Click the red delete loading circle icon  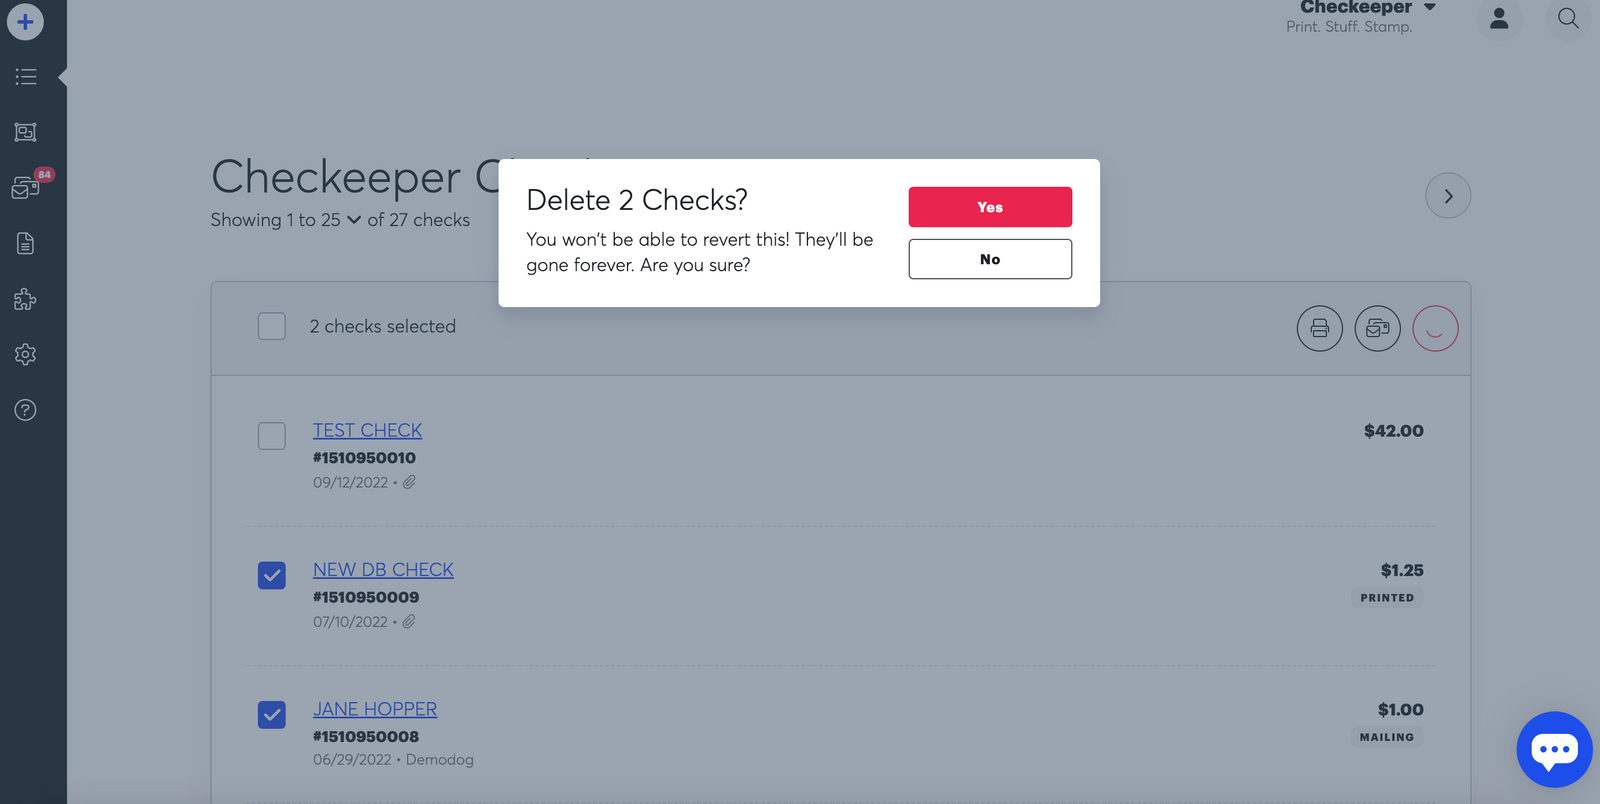tap(1435, 328)
